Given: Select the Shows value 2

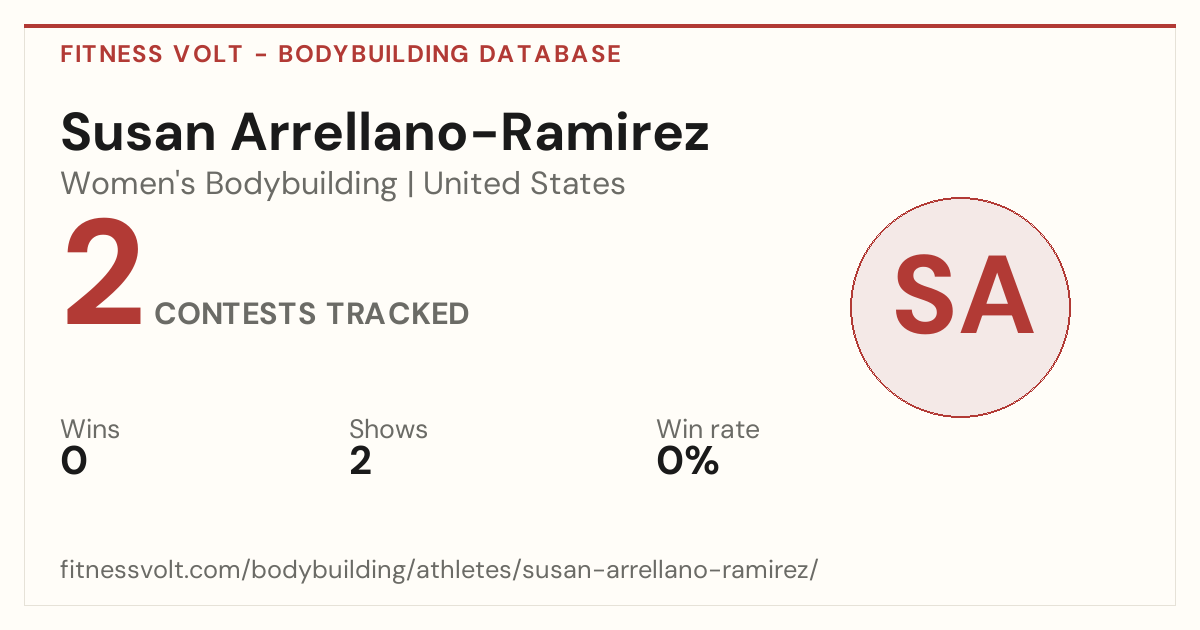Looking at the screenshot, I should click(x=360, y=461).
